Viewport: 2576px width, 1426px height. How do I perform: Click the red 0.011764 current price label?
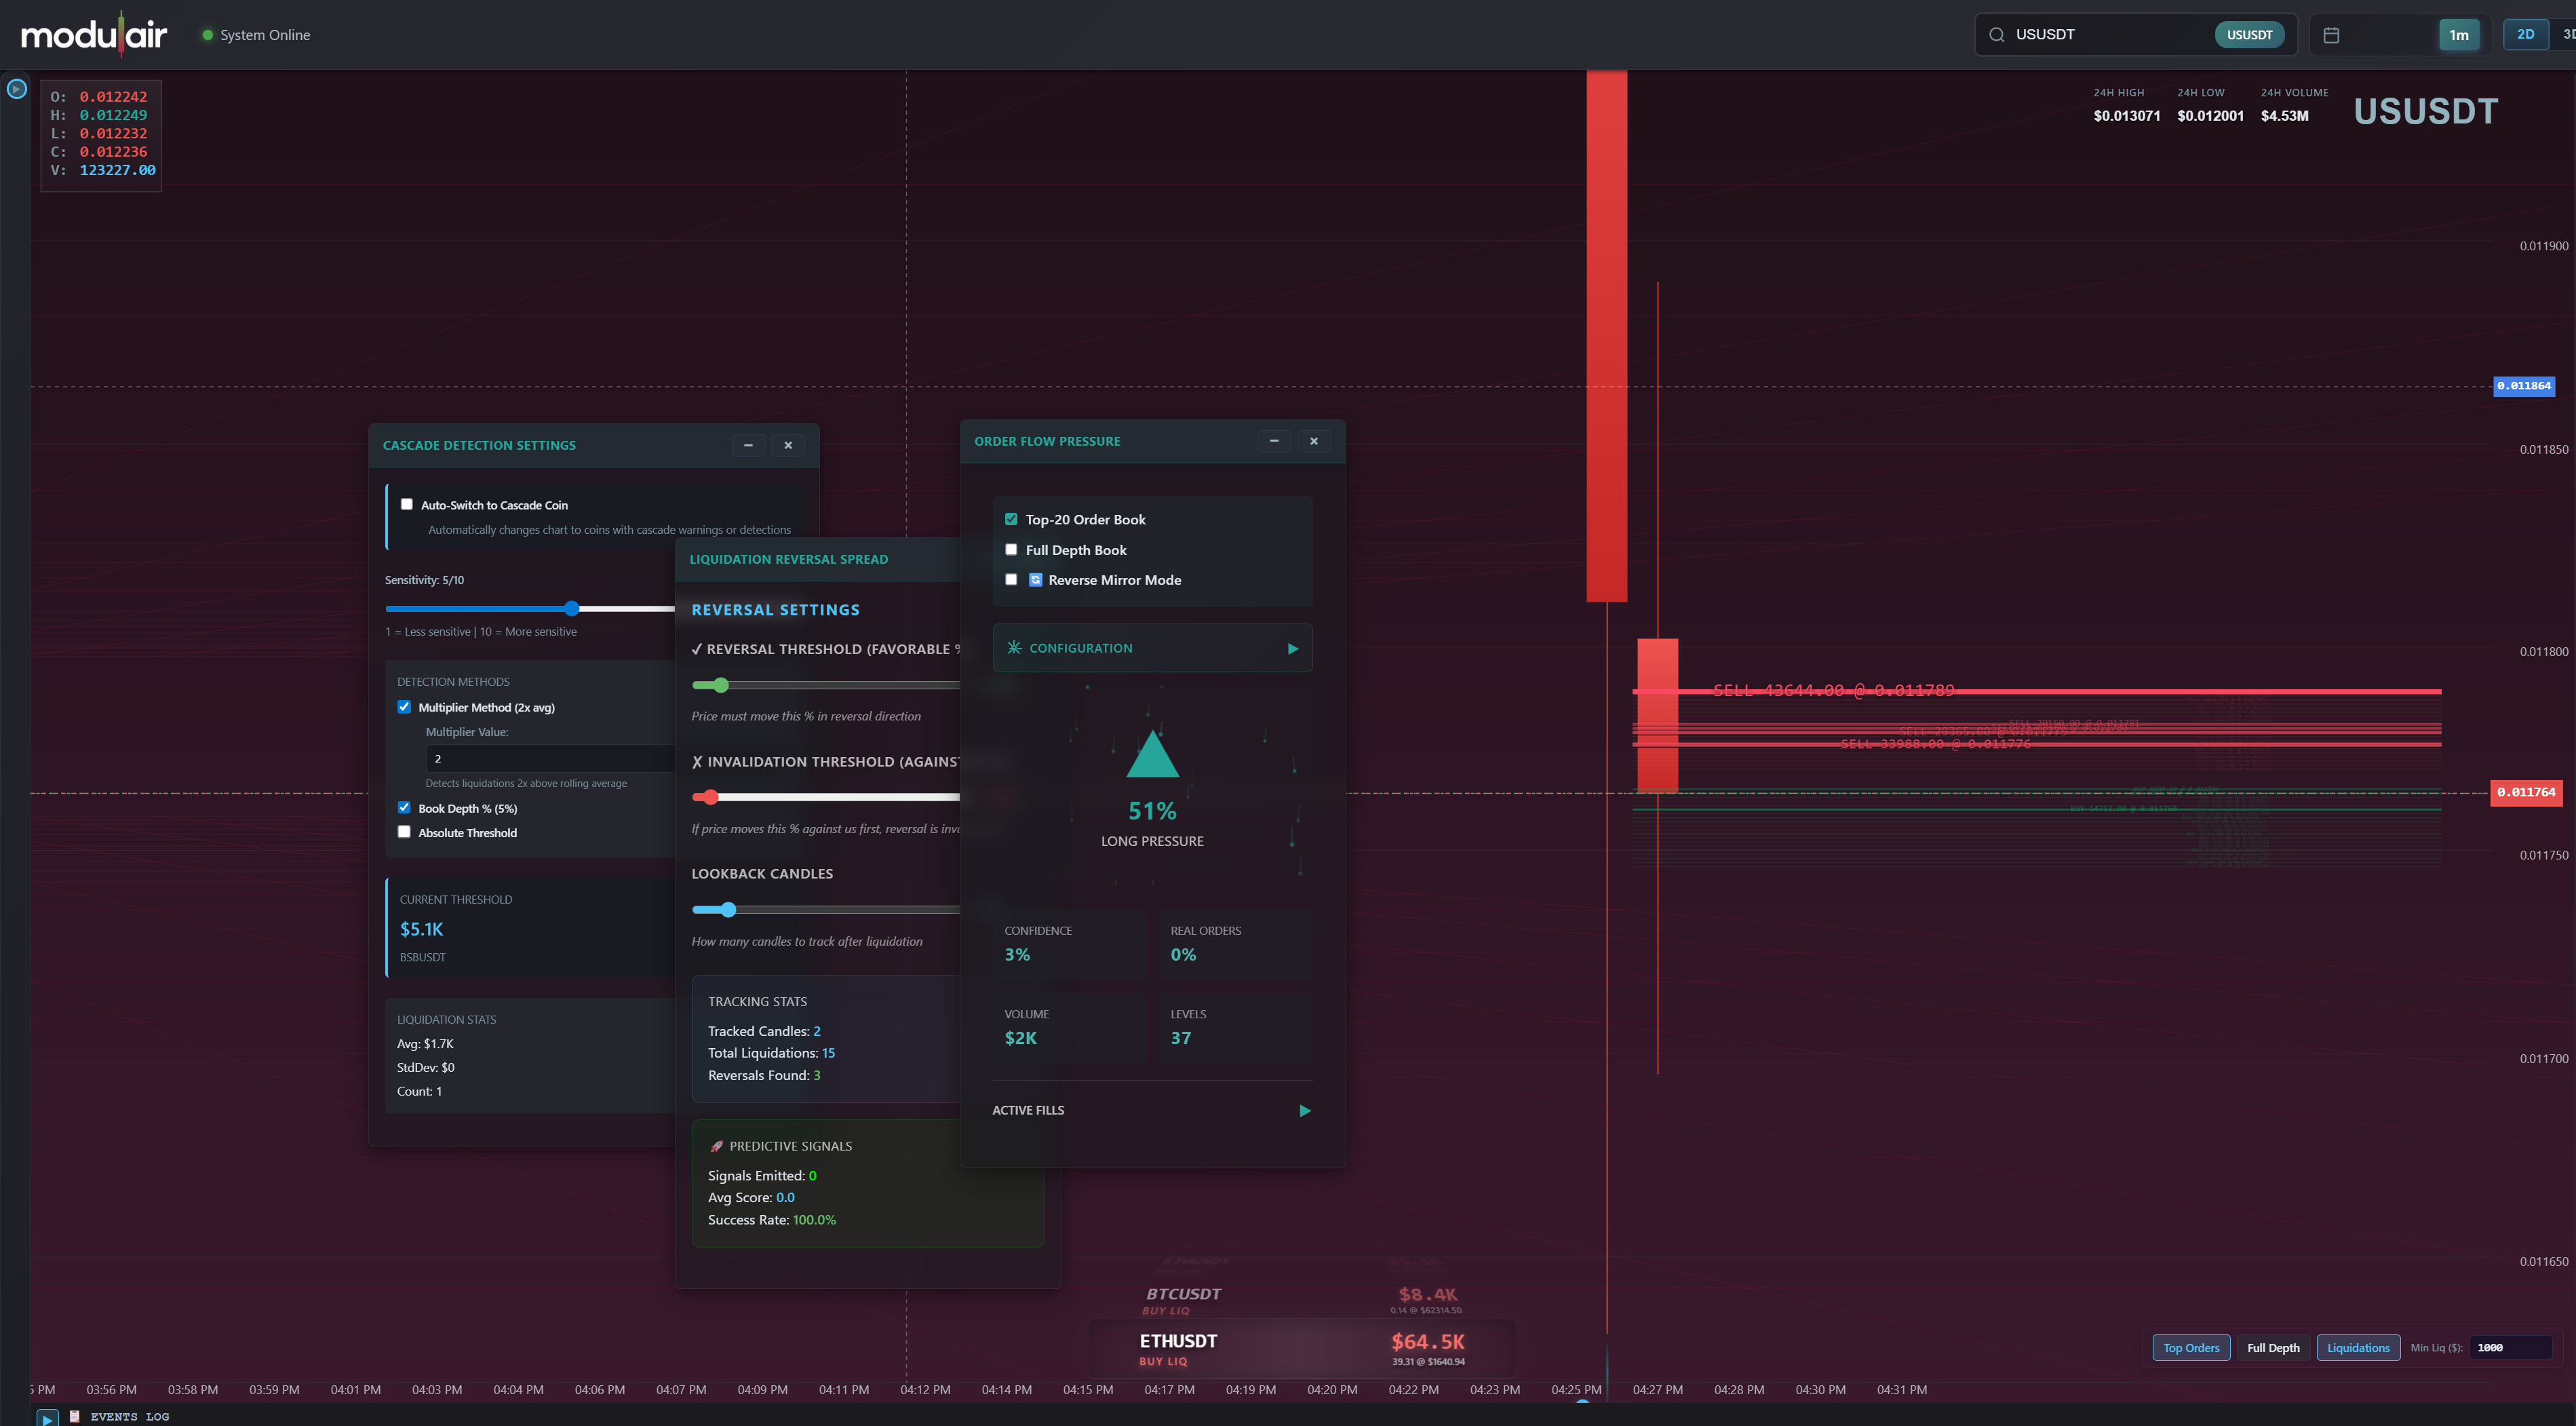(x=2526, y=793)
